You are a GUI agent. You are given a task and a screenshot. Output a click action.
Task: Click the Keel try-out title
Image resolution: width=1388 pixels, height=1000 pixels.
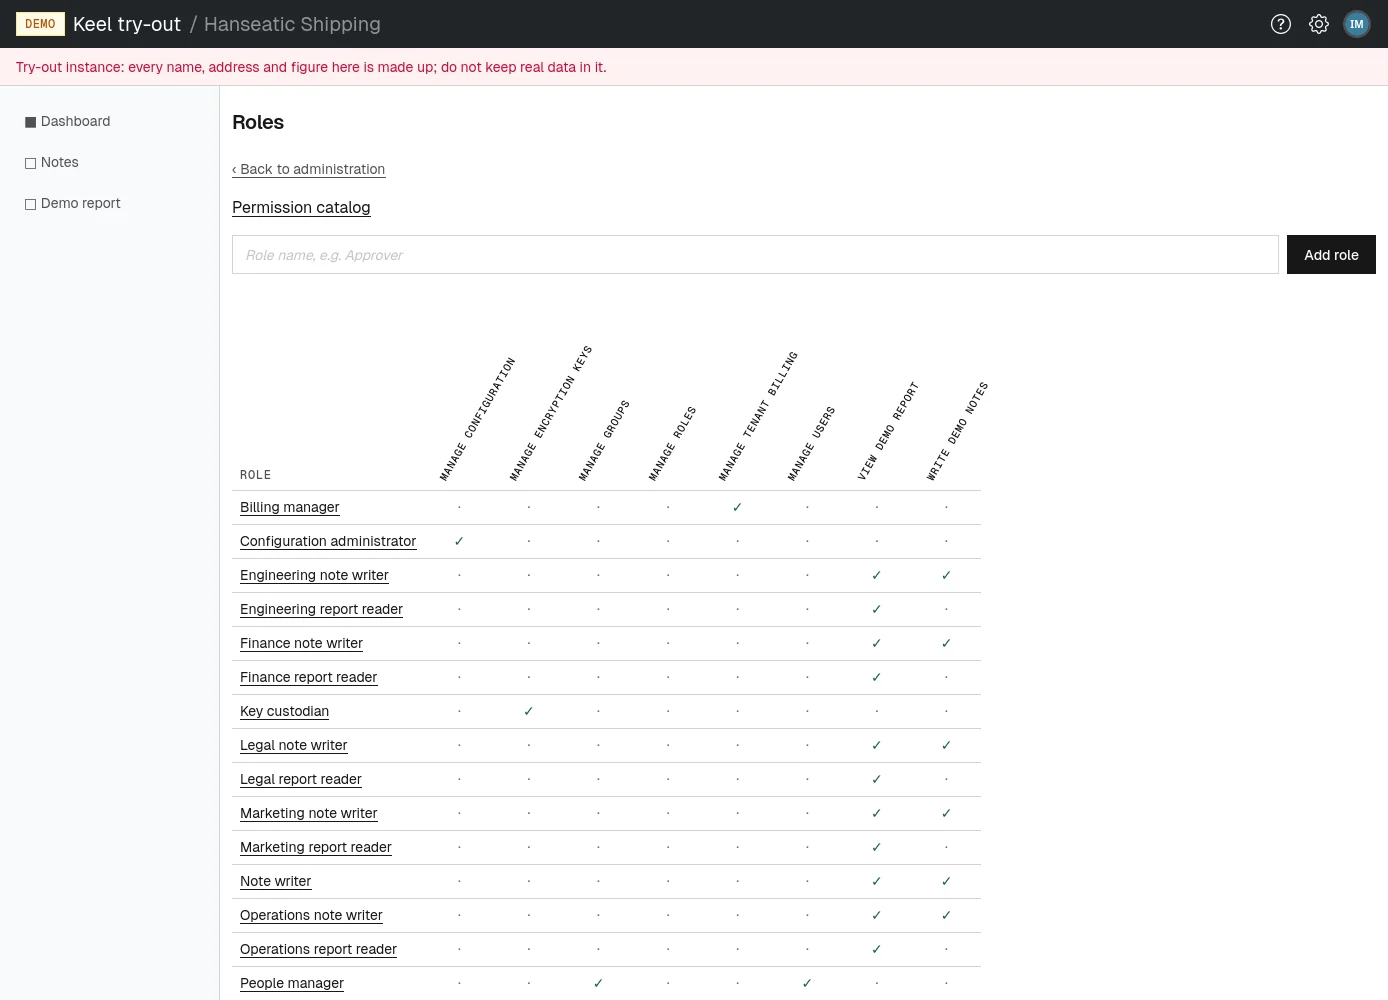click(x=127, y=24)
